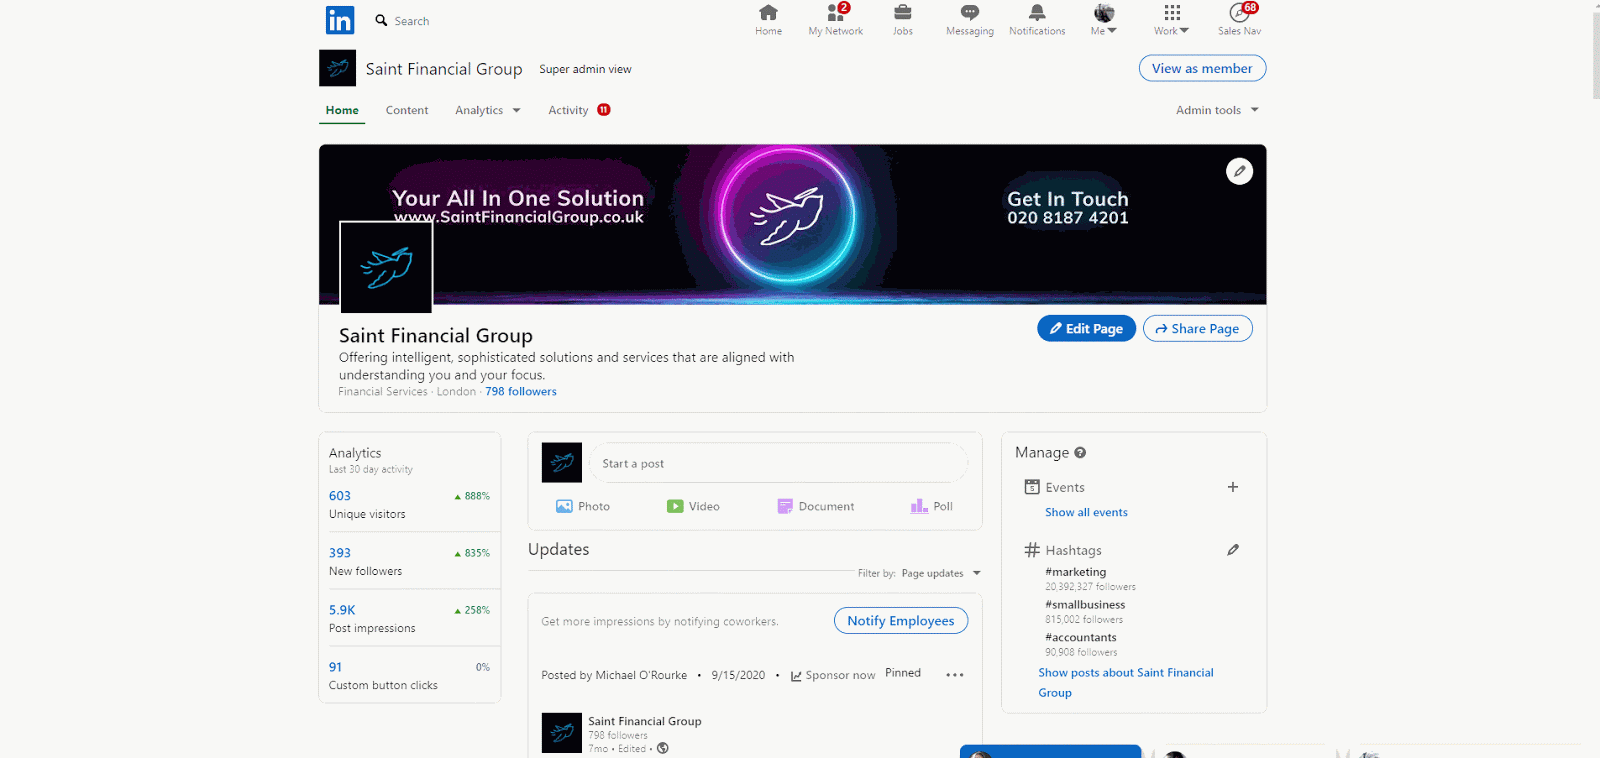Focus the Search field
This screenshot has width=1600, height=758.
[411, 21]
